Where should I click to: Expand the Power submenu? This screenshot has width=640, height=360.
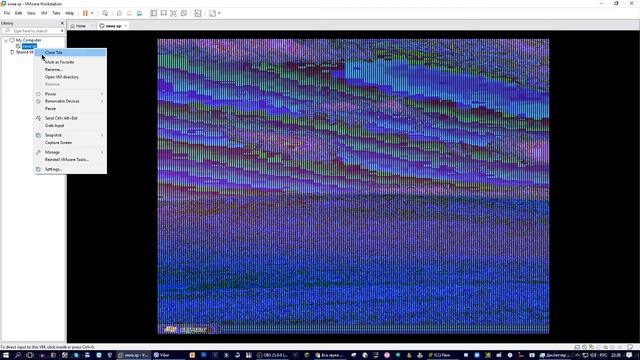coord(71,94)
